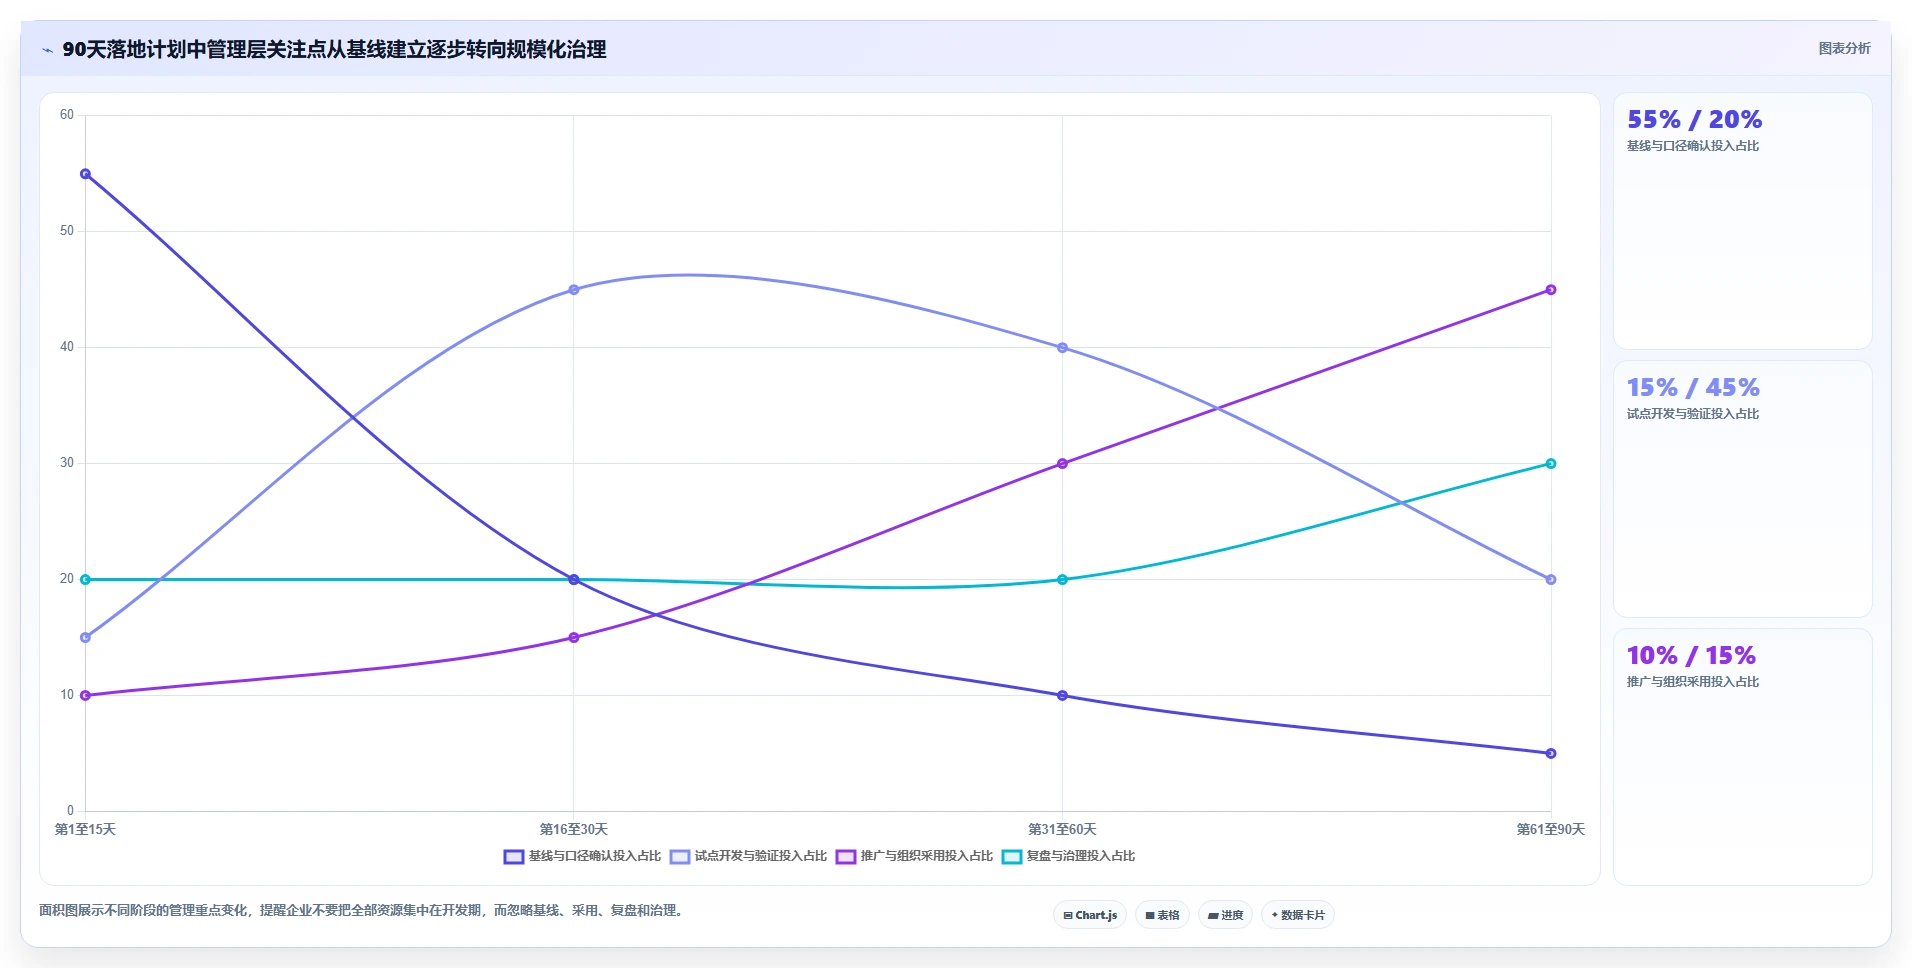Toggle legend swatch for 复盘与治理投入占比
This screenshot has height=968, width=1912.
click(x=1012, y=857)
